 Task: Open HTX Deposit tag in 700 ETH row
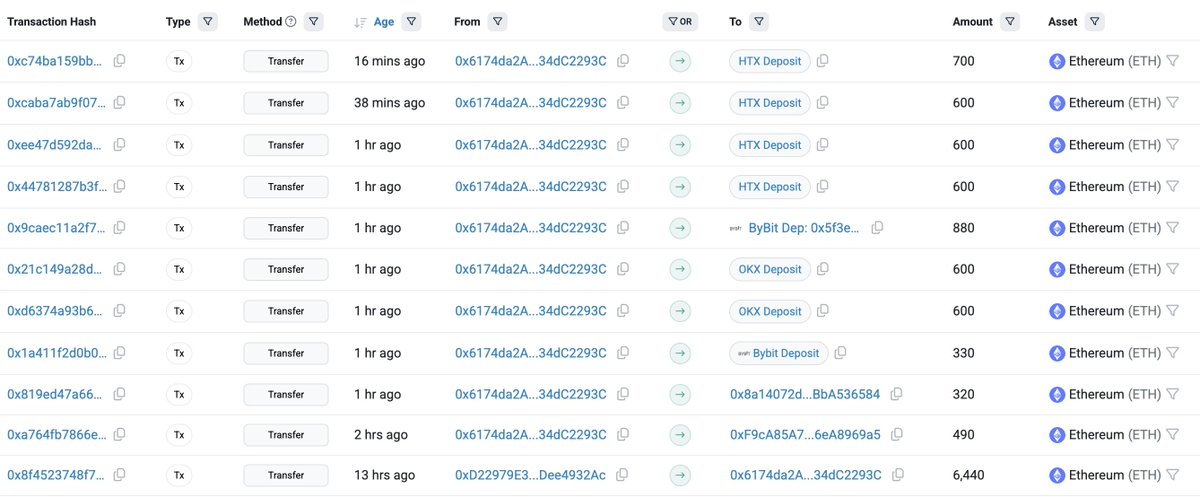[769, 61]
